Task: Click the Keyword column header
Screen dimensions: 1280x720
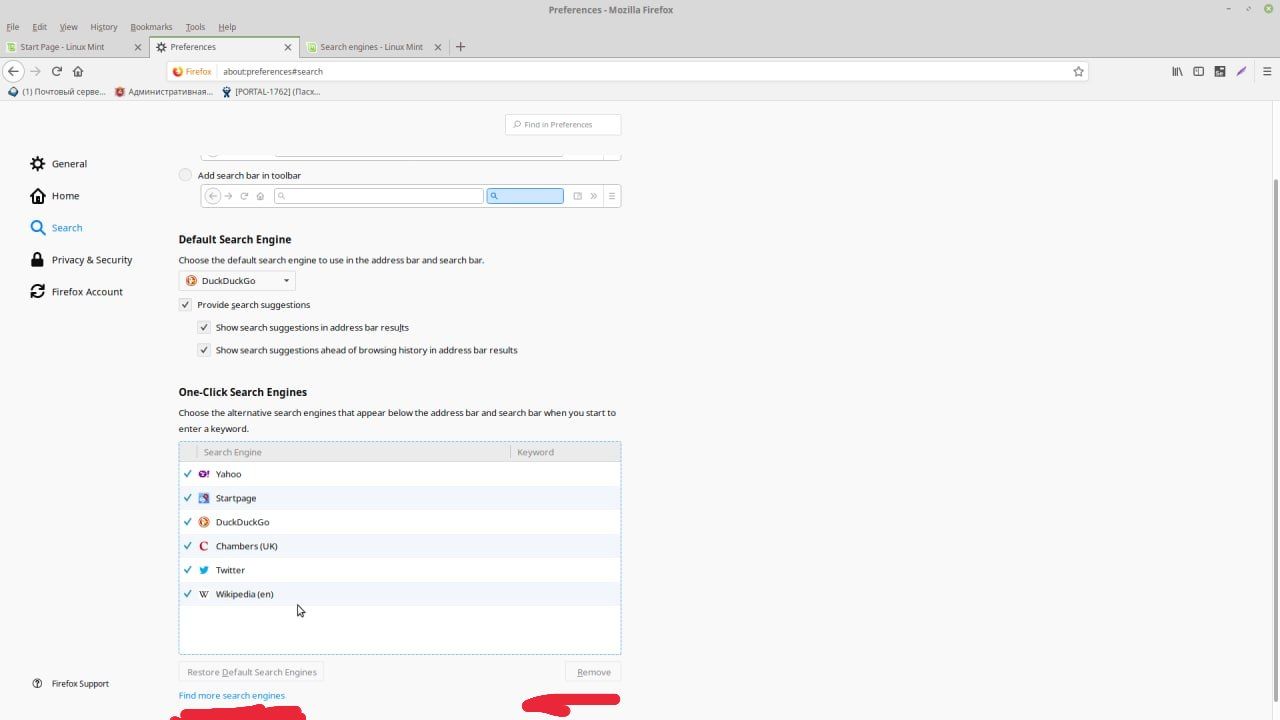Action: [x=565, y=452]
